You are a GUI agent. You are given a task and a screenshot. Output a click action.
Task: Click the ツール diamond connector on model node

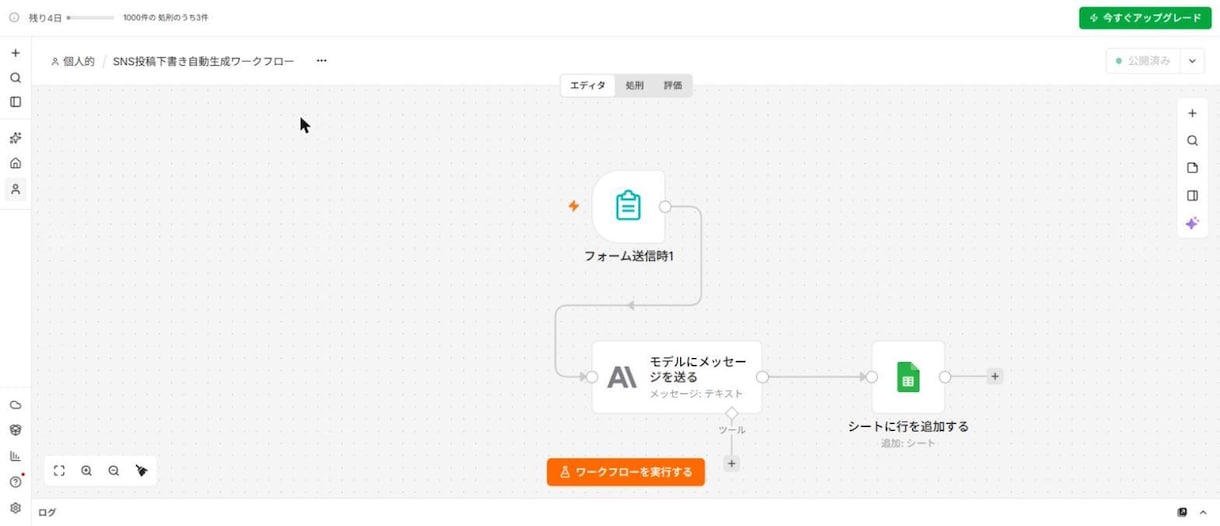click(731, 413)
